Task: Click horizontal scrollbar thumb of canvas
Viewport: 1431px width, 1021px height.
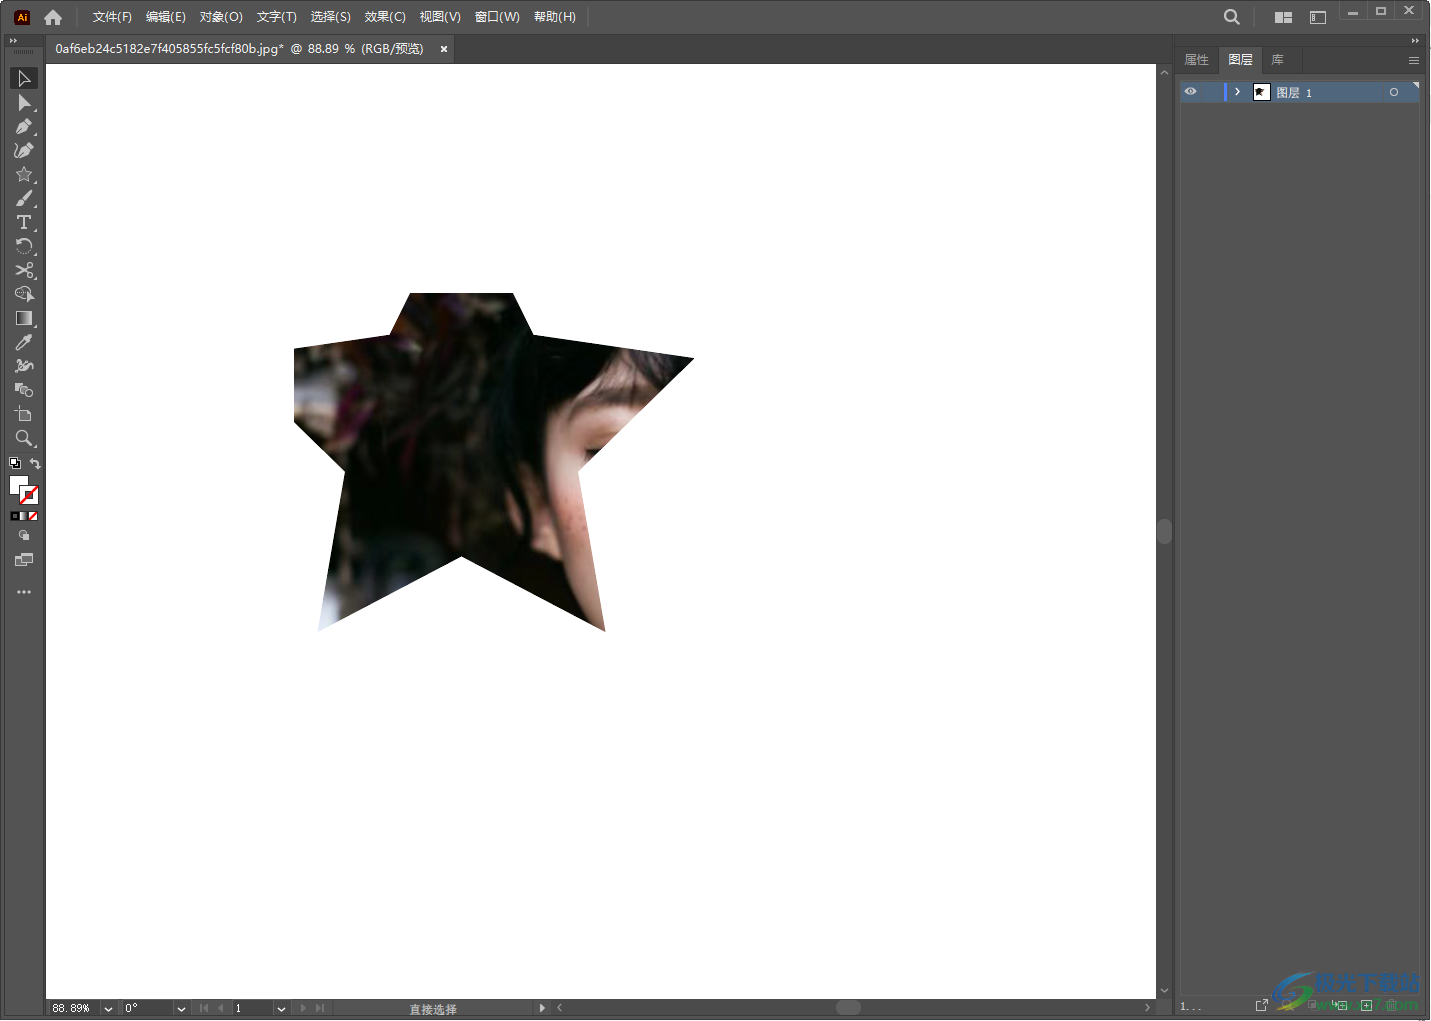Action: pos(848,1008)
